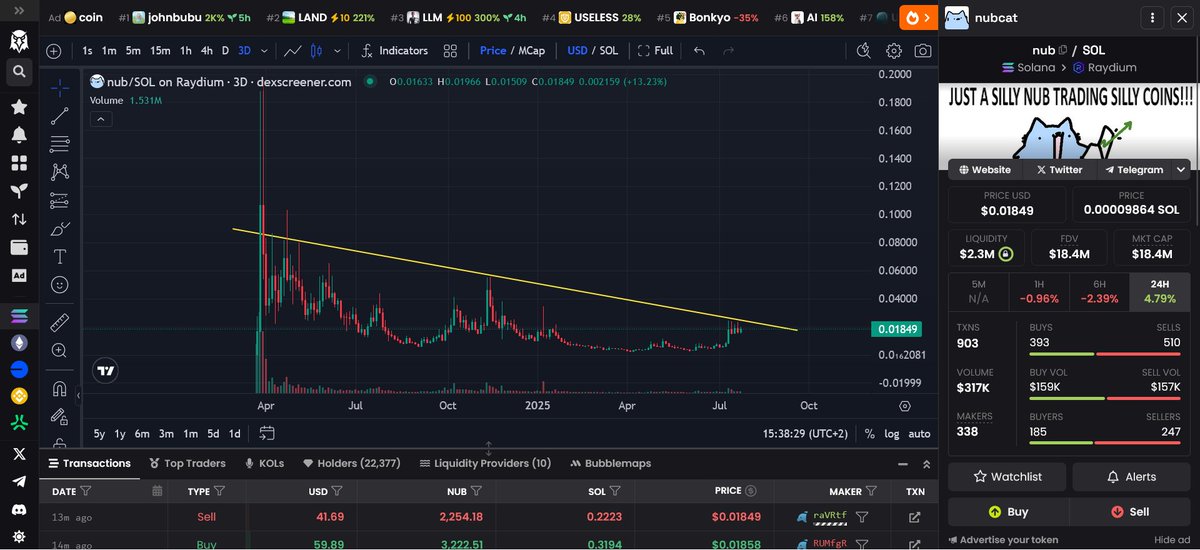
Task: Toggle percent scale on the chart
Action: 870,434
